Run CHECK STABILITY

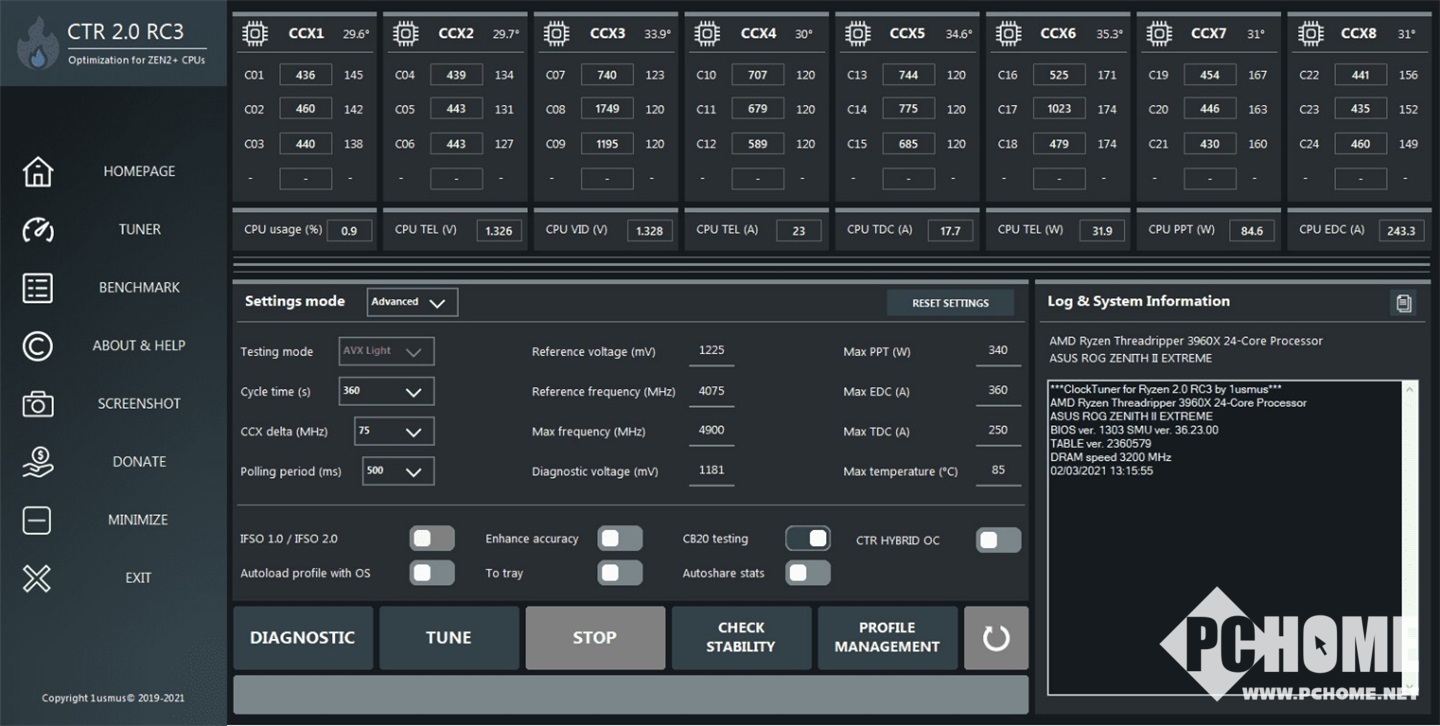pos(741,637)
